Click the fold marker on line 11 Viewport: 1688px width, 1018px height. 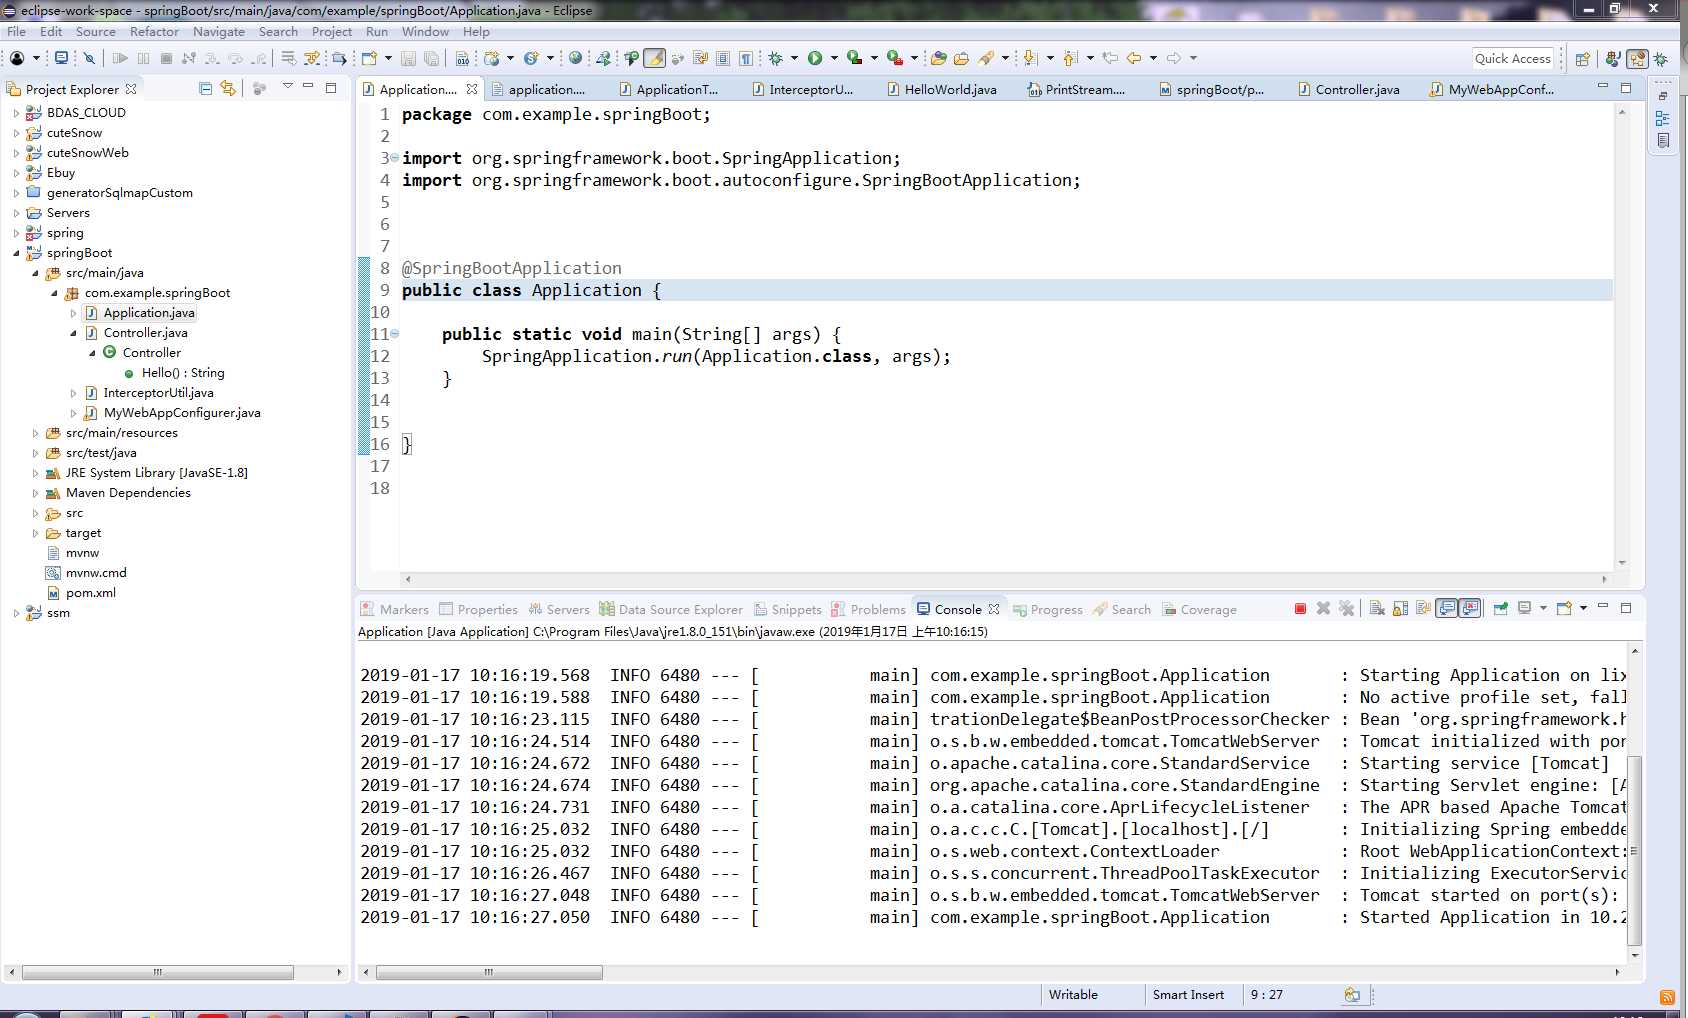coord(394,334)
